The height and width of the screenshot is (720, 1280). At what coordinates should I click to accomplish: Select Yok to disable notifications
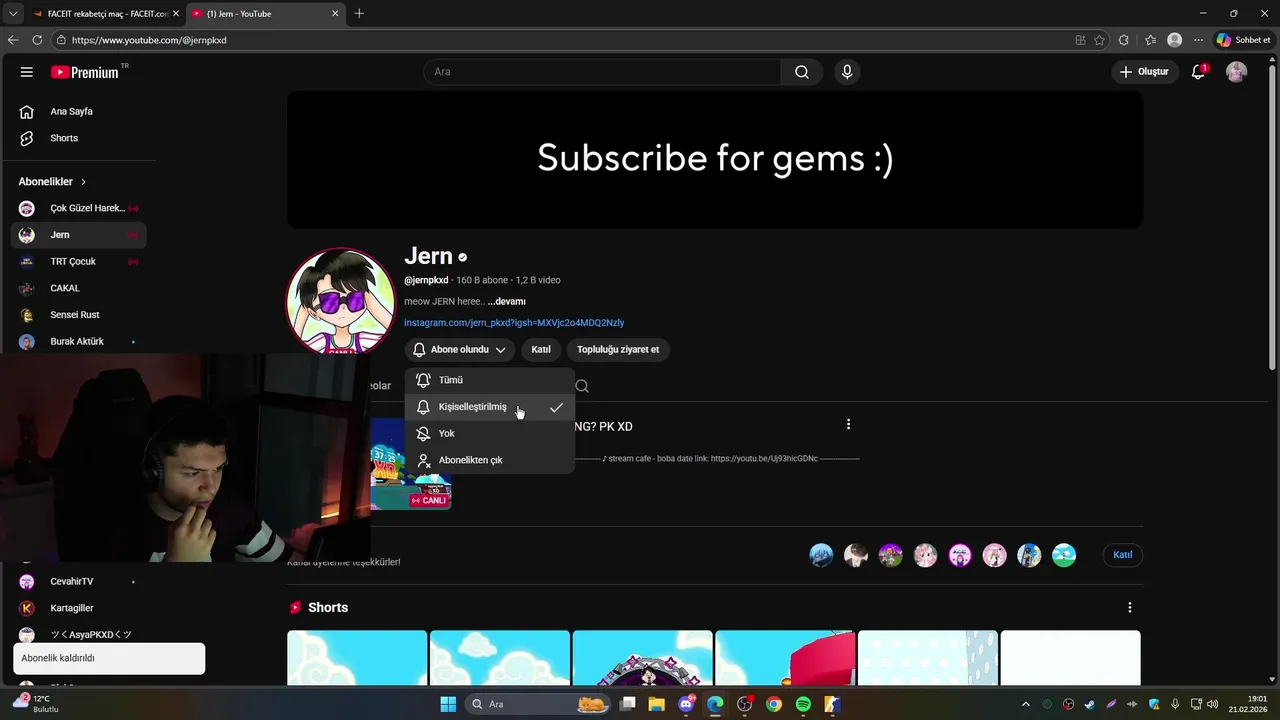coord(490,433)
